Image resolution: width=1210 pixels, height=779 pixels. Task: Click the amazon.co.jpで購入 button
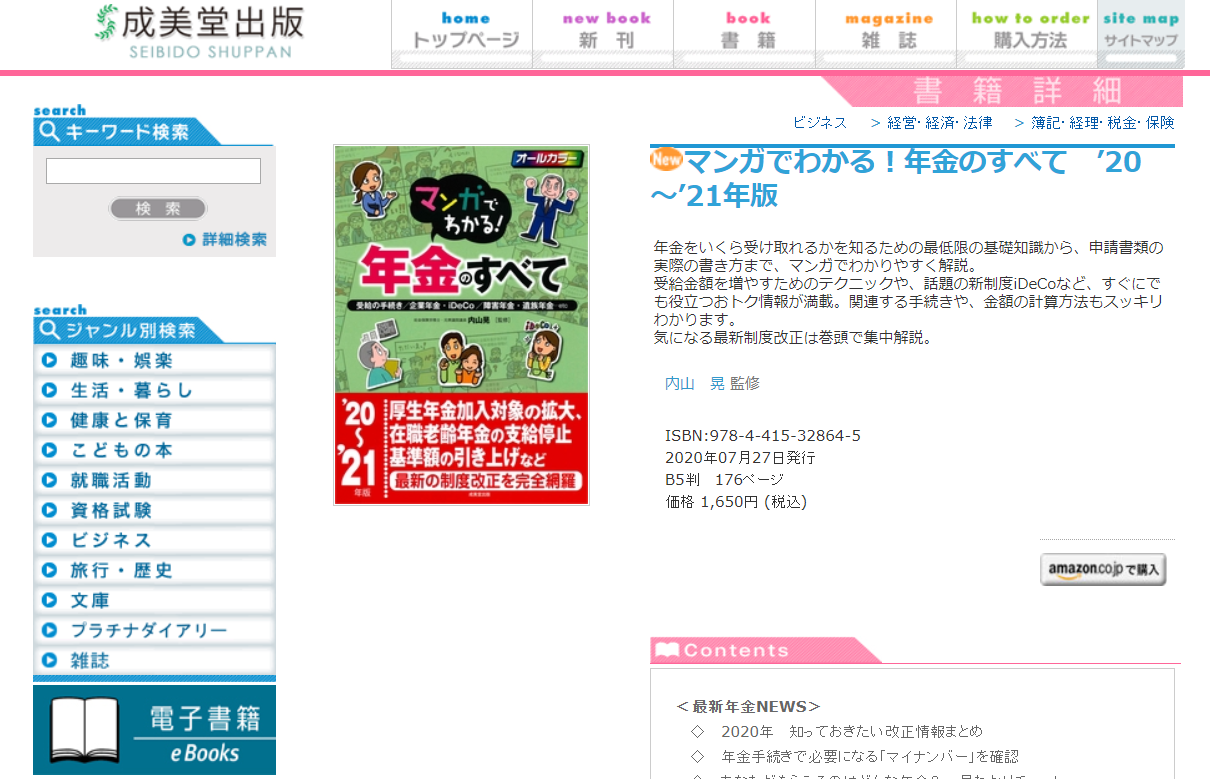(x=1103, y=569)
